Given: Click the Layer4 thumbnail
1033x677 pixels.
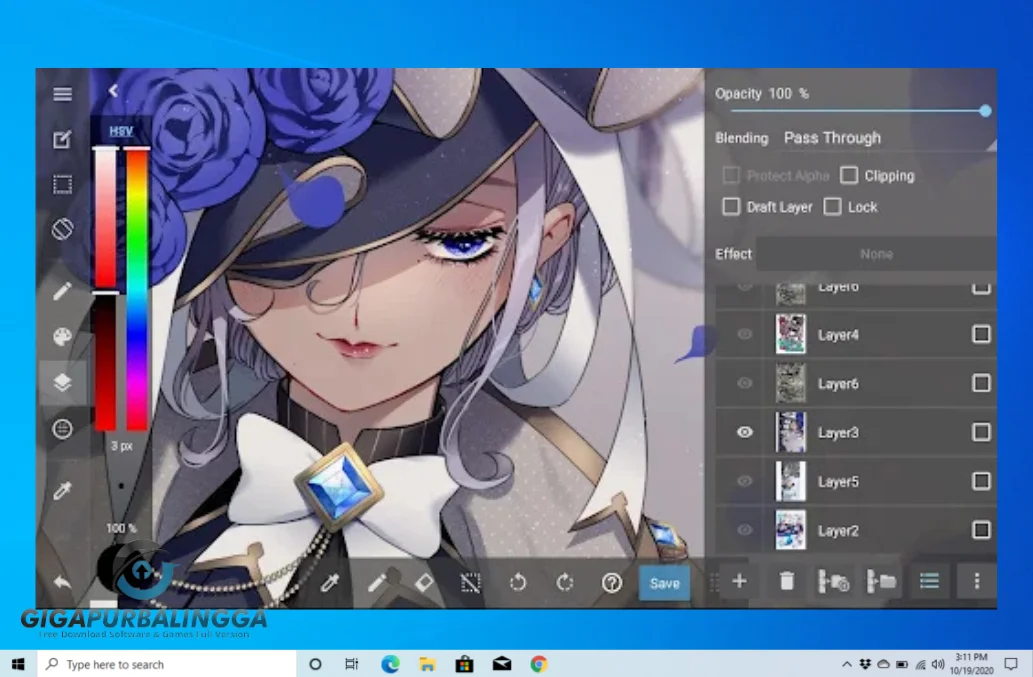Looking at the screenshot, I should (791, 334).
